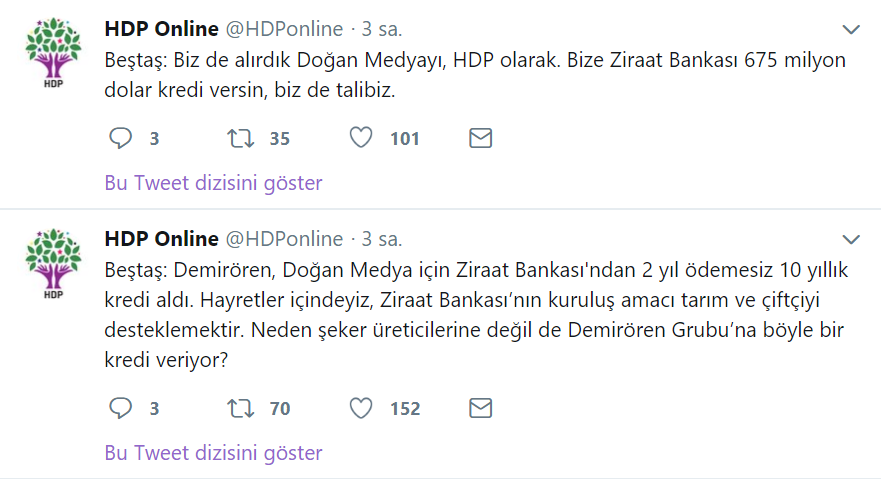The width and height of the screenshot is (881, 479).
Task: Open the first tweet's chevron options menu
Action: [851, 29]
